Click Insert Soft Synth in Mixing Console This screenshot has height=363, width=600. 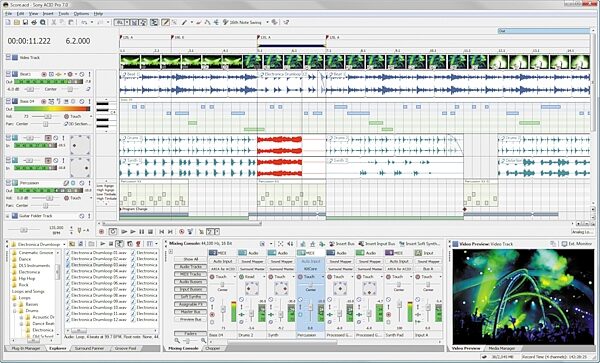419,244
